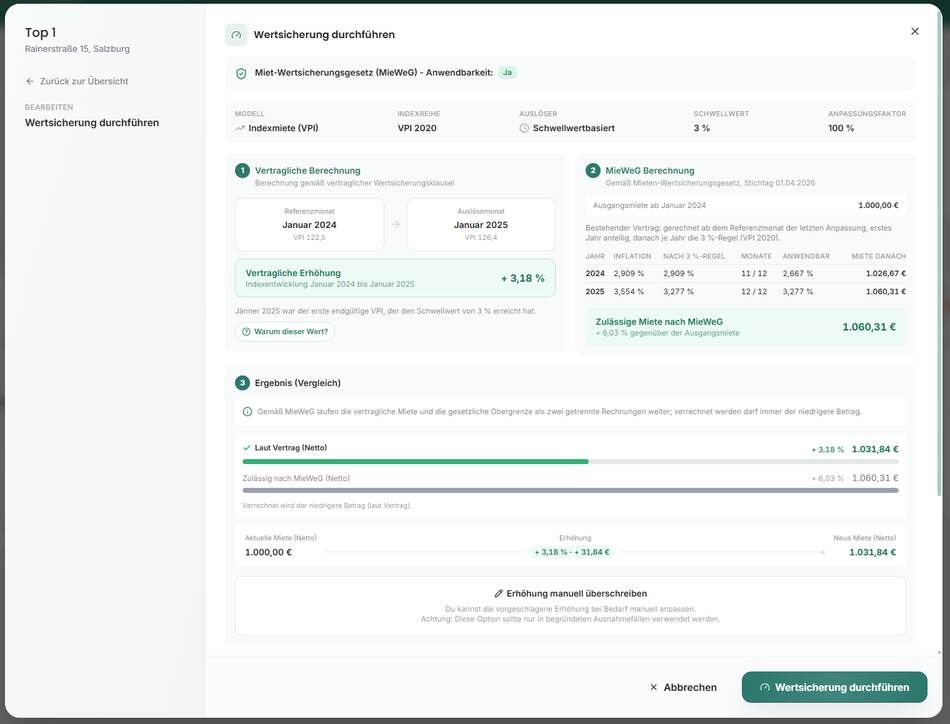Click the pencil icon beside Erhöhung manuell überschreiben
This screenshot has width=950, height=724.
tap(499, 594)
